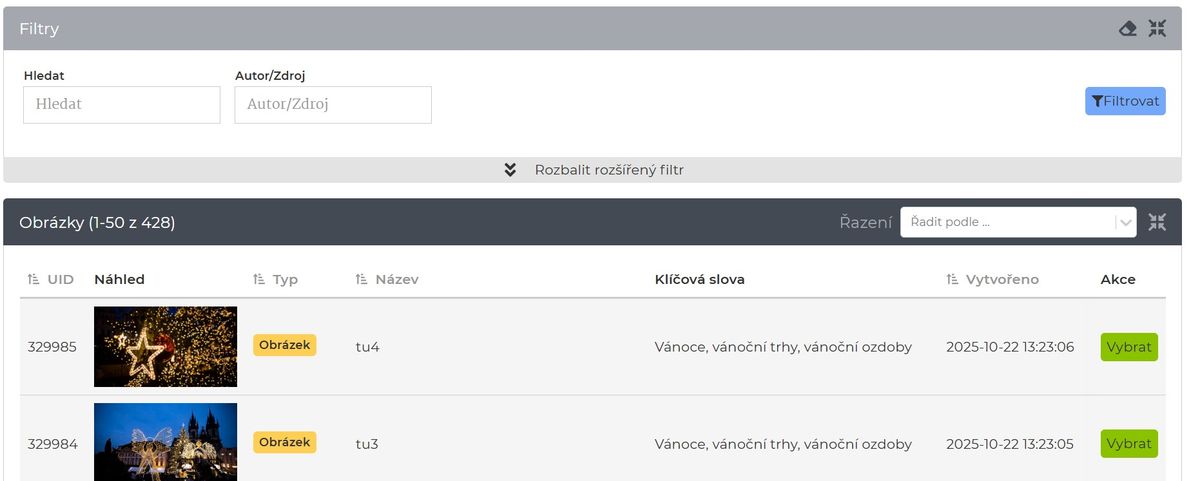Viewport: 1200px width, 481px height.
Task: Sort by Název column icon
Action: coord(362,280)
